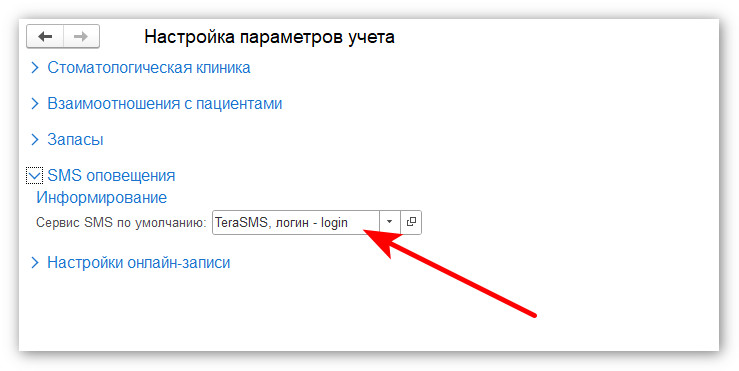Expand the Запасы section chevron
This screenshot has width=739, height=371.
pyautogui.click(x=34, y=140)
